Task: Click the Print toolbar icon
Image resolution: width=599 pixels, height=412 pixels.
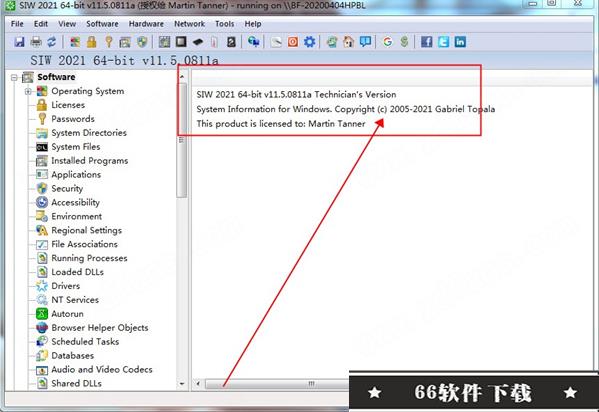Action: (36, 42)
